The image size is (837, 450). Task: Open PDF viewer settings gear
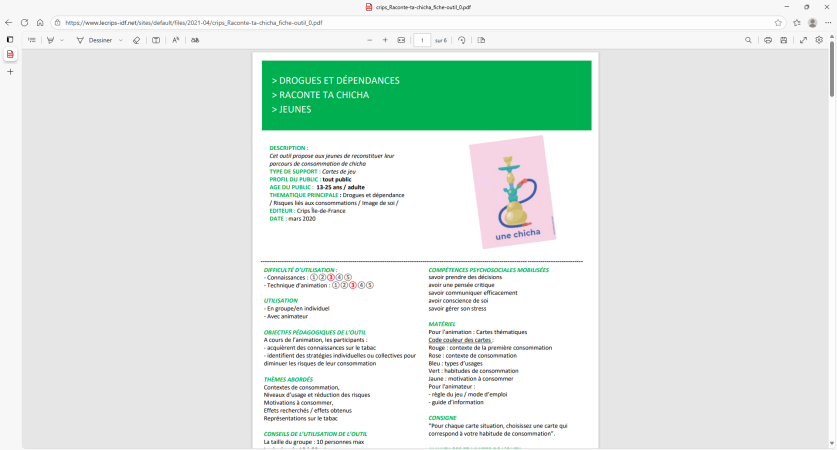click(x=819, y=40)
